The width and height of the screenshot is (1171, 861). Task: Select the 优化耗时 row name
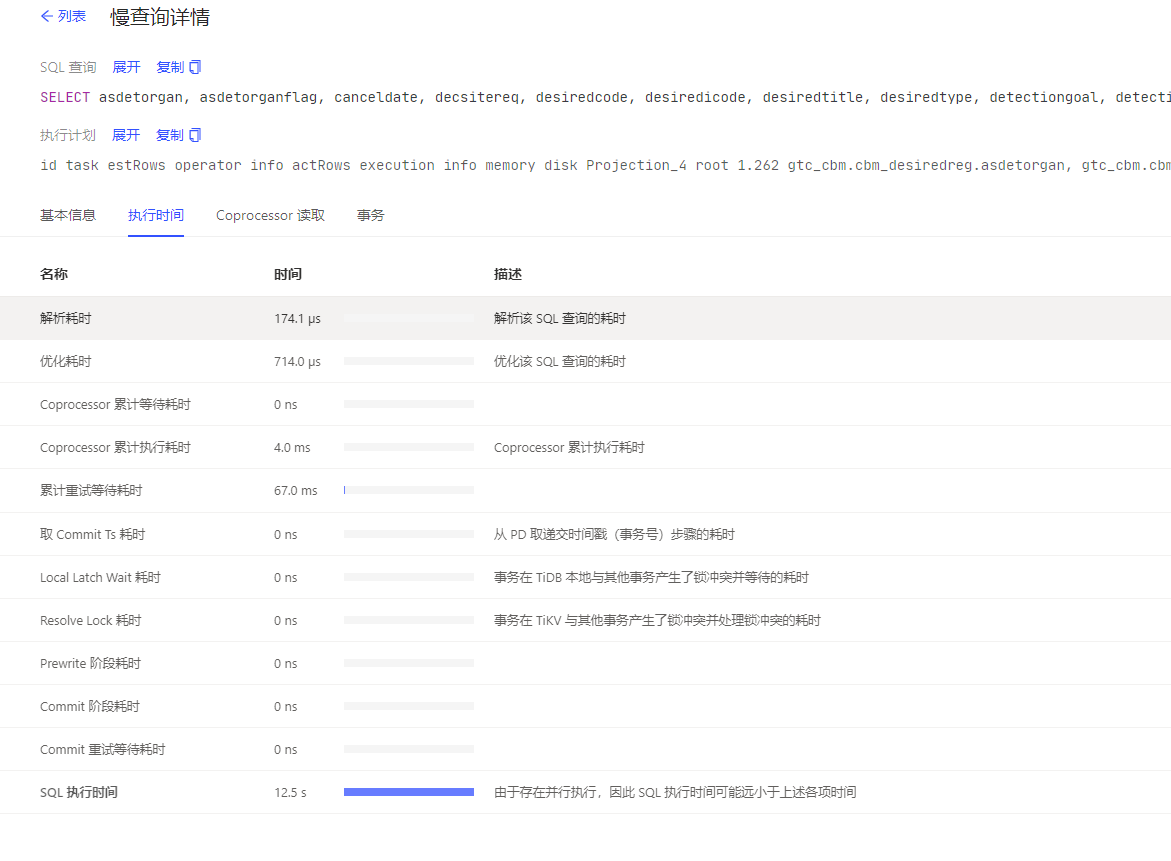pyautogui.click(x=66, y=361)
